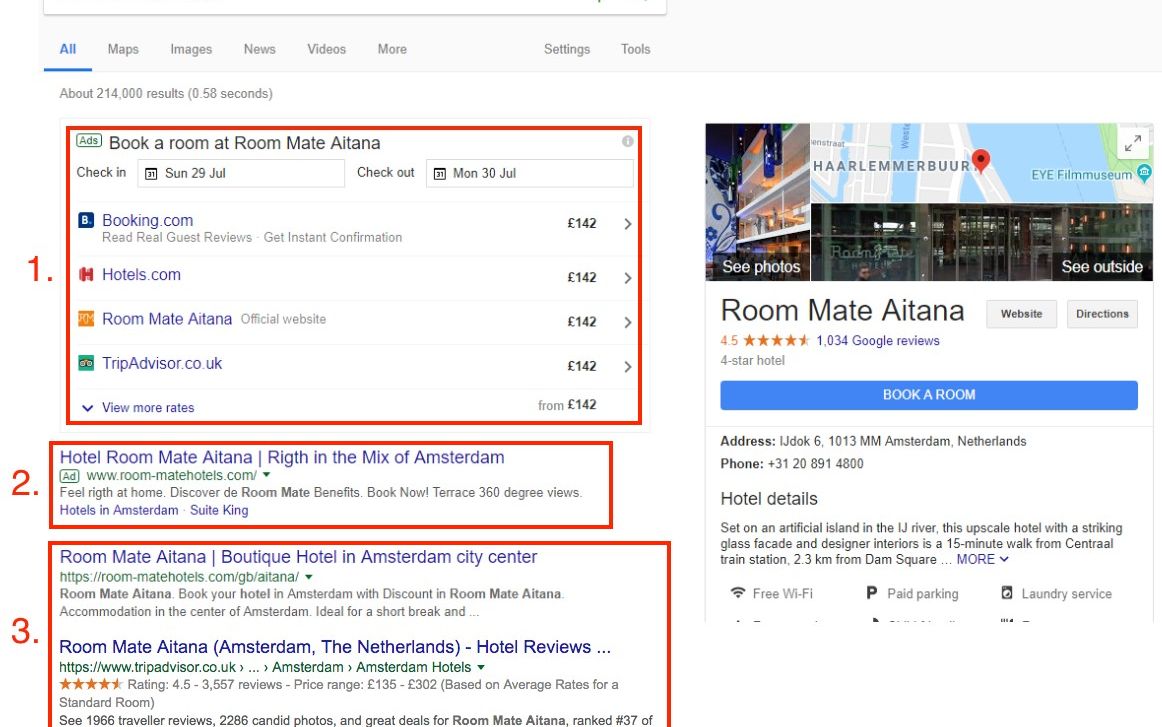Open the ad info icon beside Book a room
This screenshot has width=1162, height=727.
pos(628,141)
